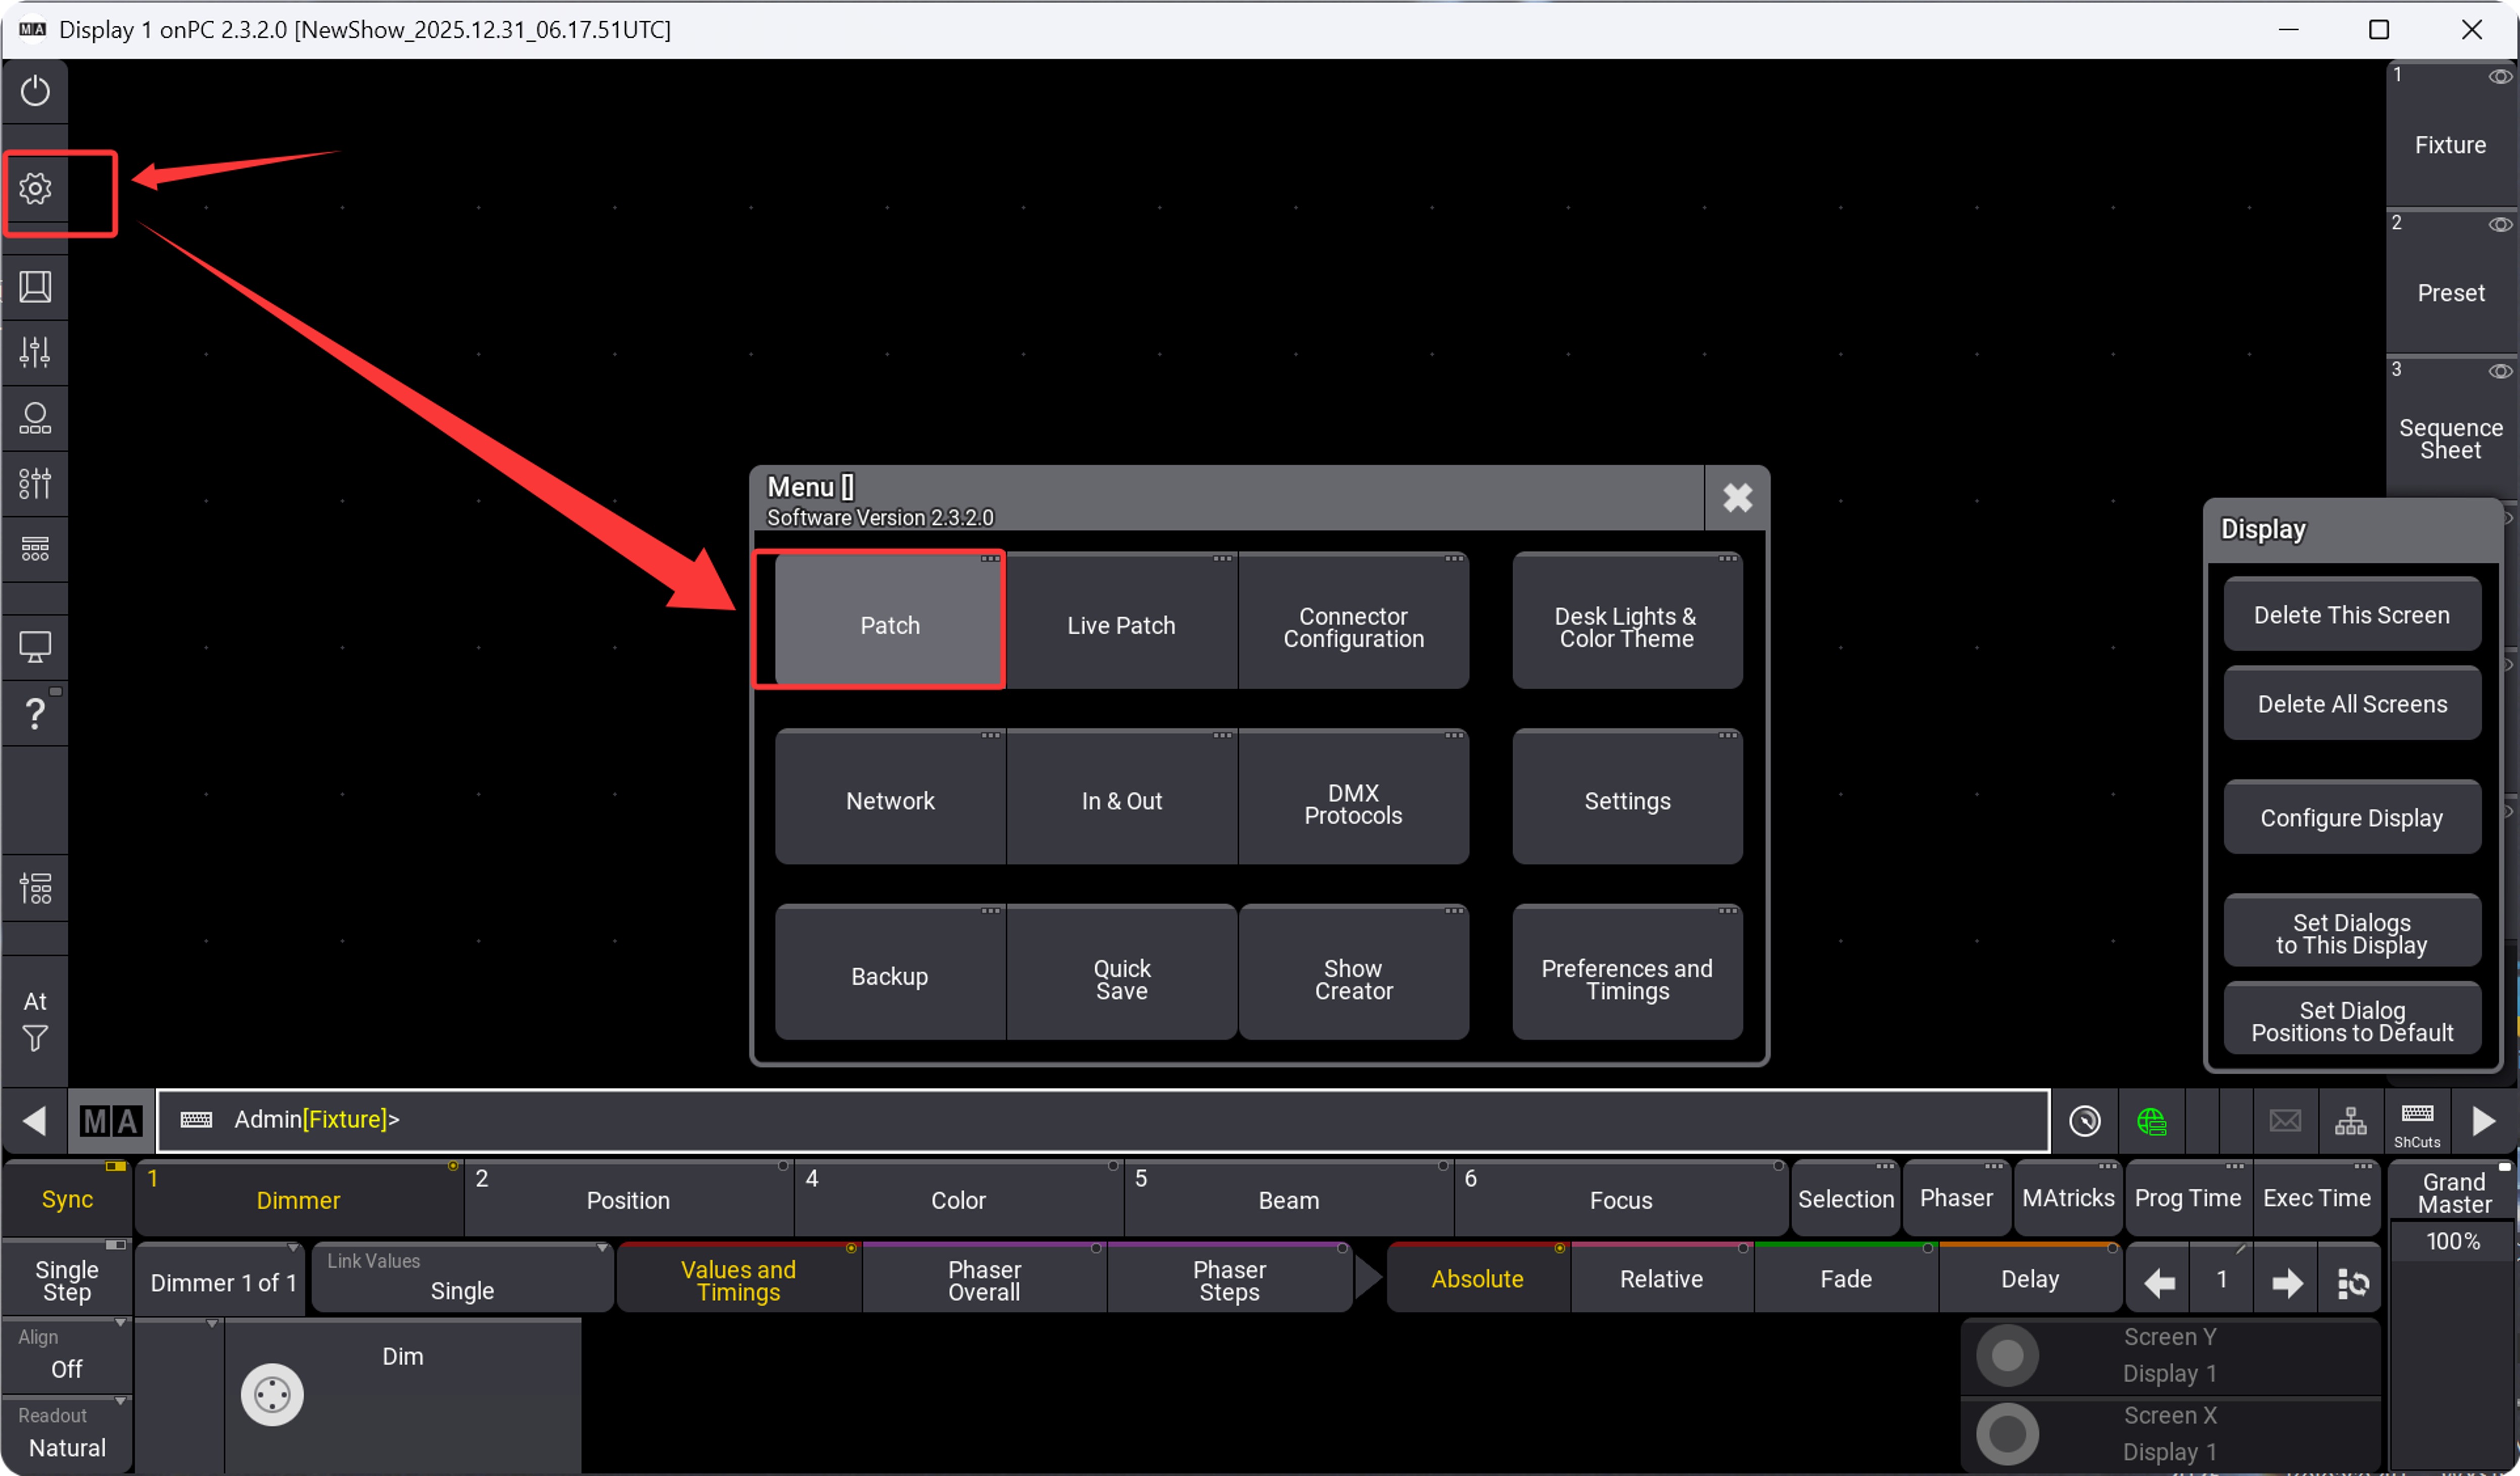Open the Align Off dropdown

[x=67, y=1356]
